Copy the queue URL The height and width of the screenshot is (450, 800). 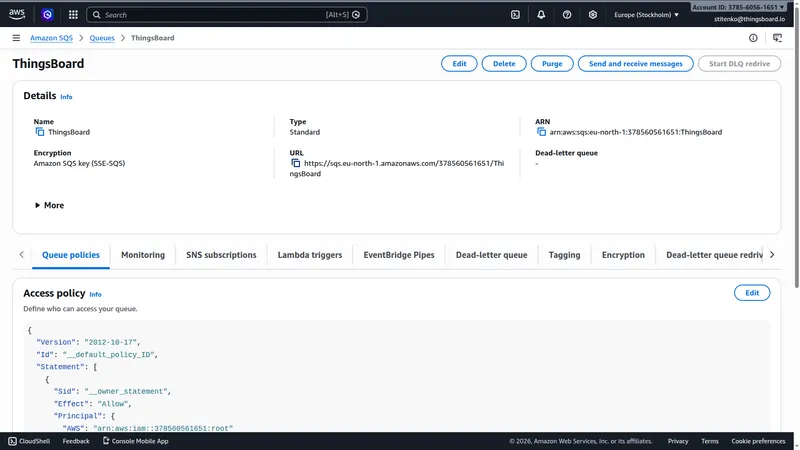[295, 163]
